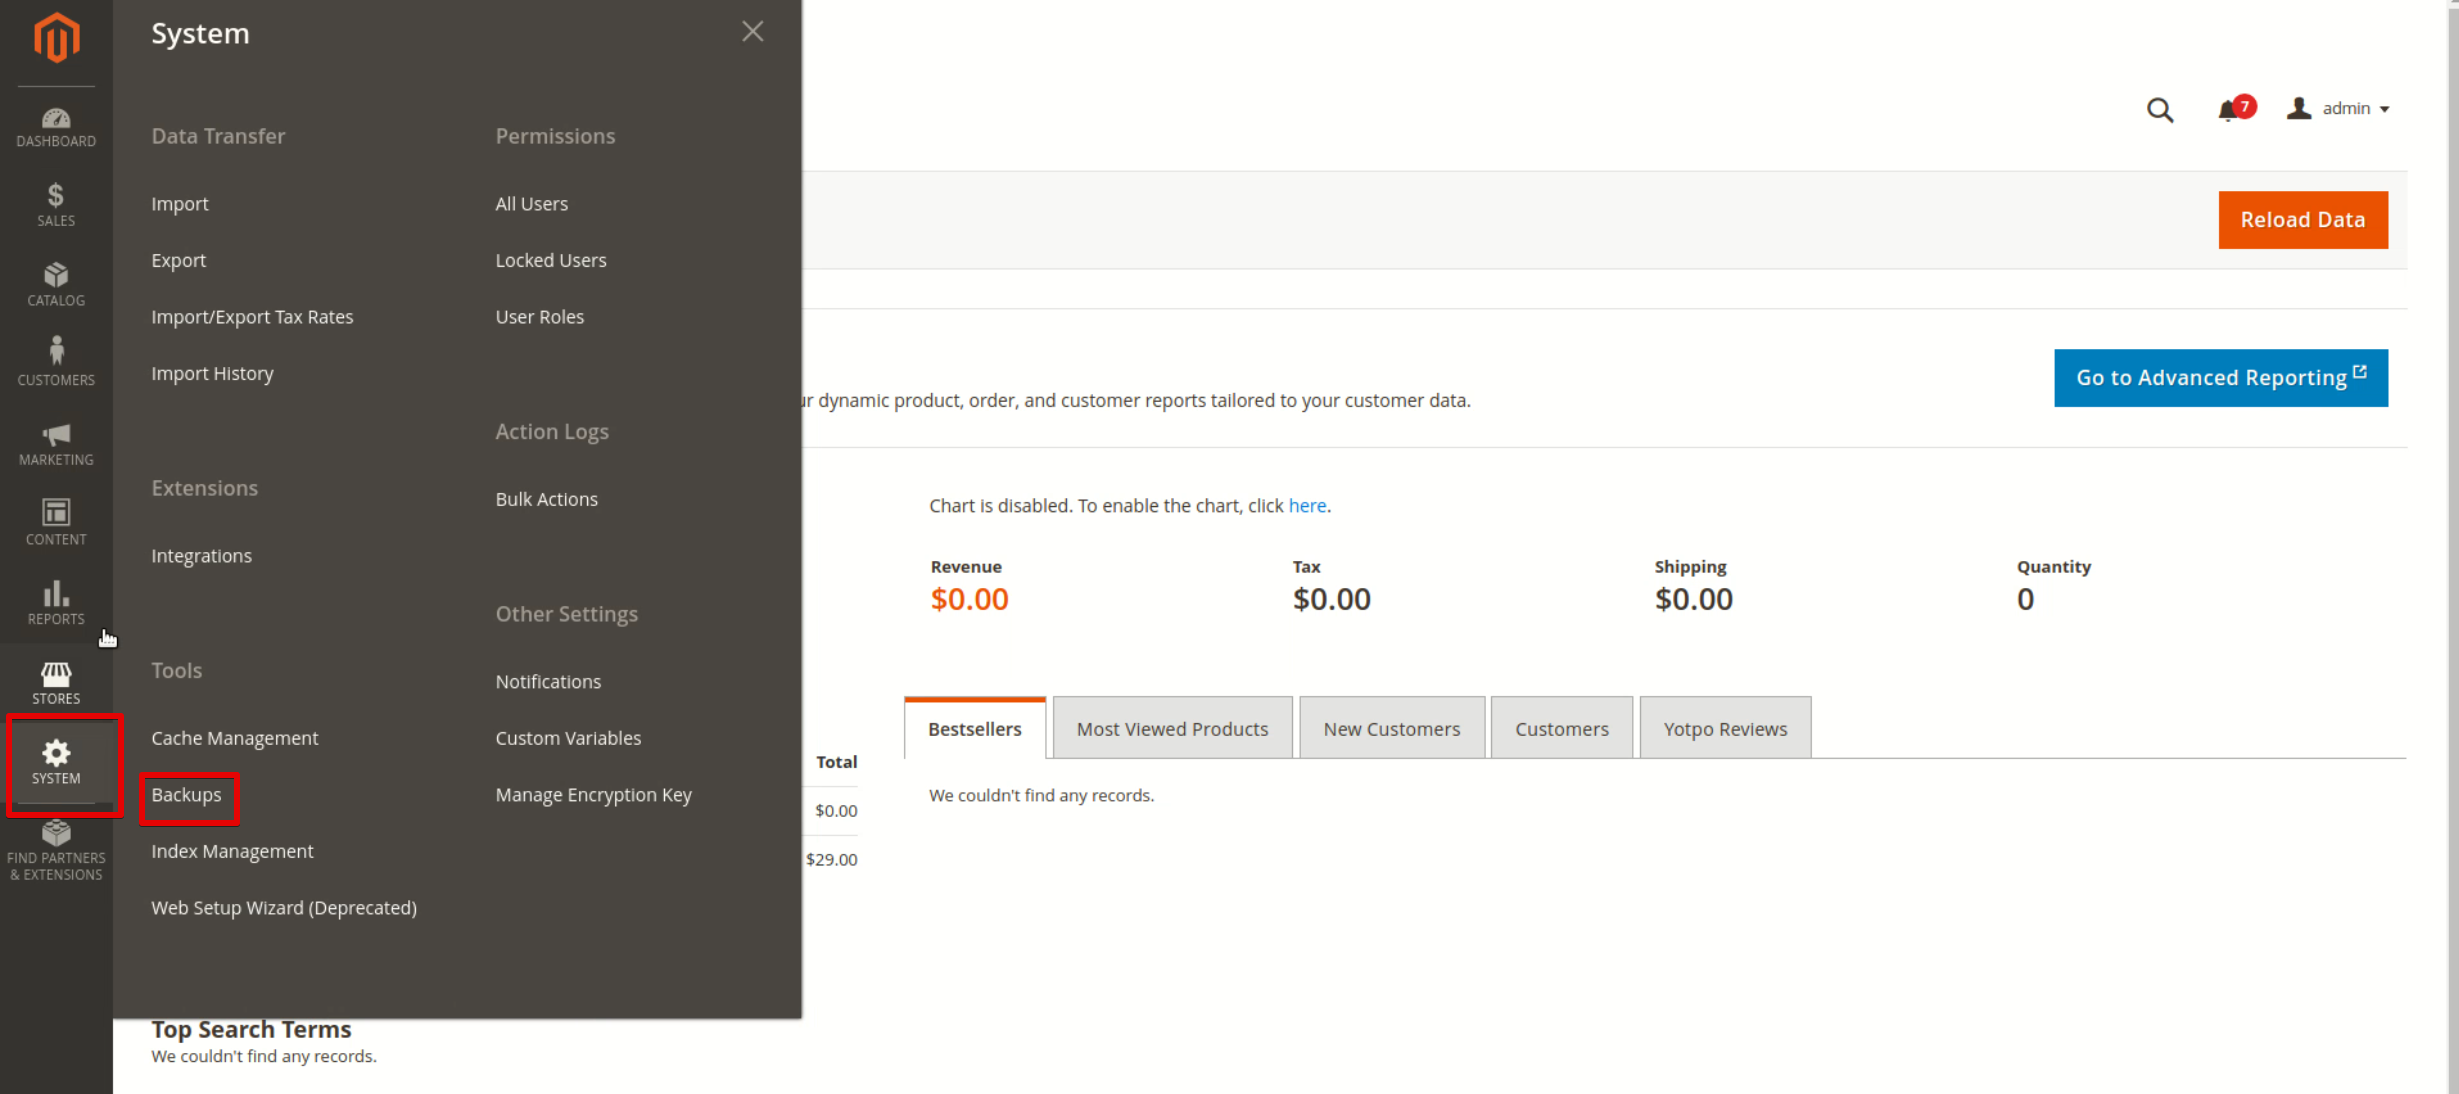Image resolution: width=2459 pixels, height=1094 pixels.
Task: Open Index Management tool
Action: (232, 851)
